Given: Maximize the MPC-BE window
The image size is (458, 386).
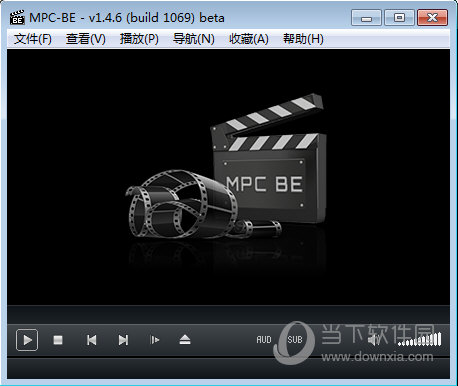Looking at the screenshot, I should click(x=399, y=18).
